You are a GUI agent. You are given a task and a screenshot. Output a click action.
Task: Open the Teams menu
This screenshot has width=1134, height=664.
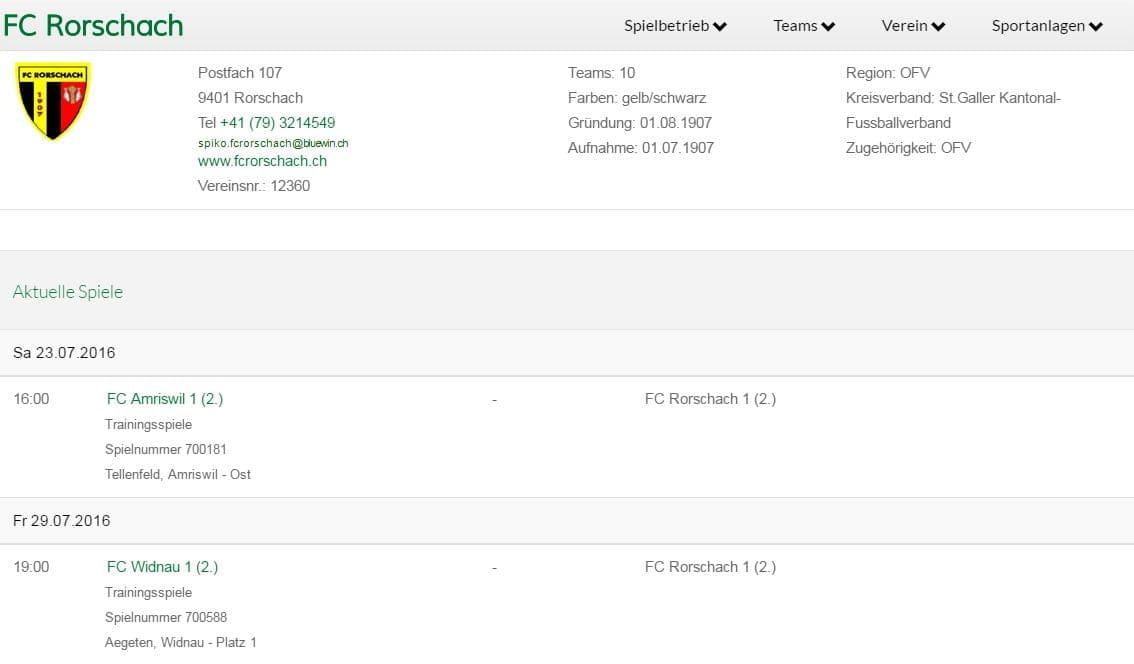(x=795, y=26)
